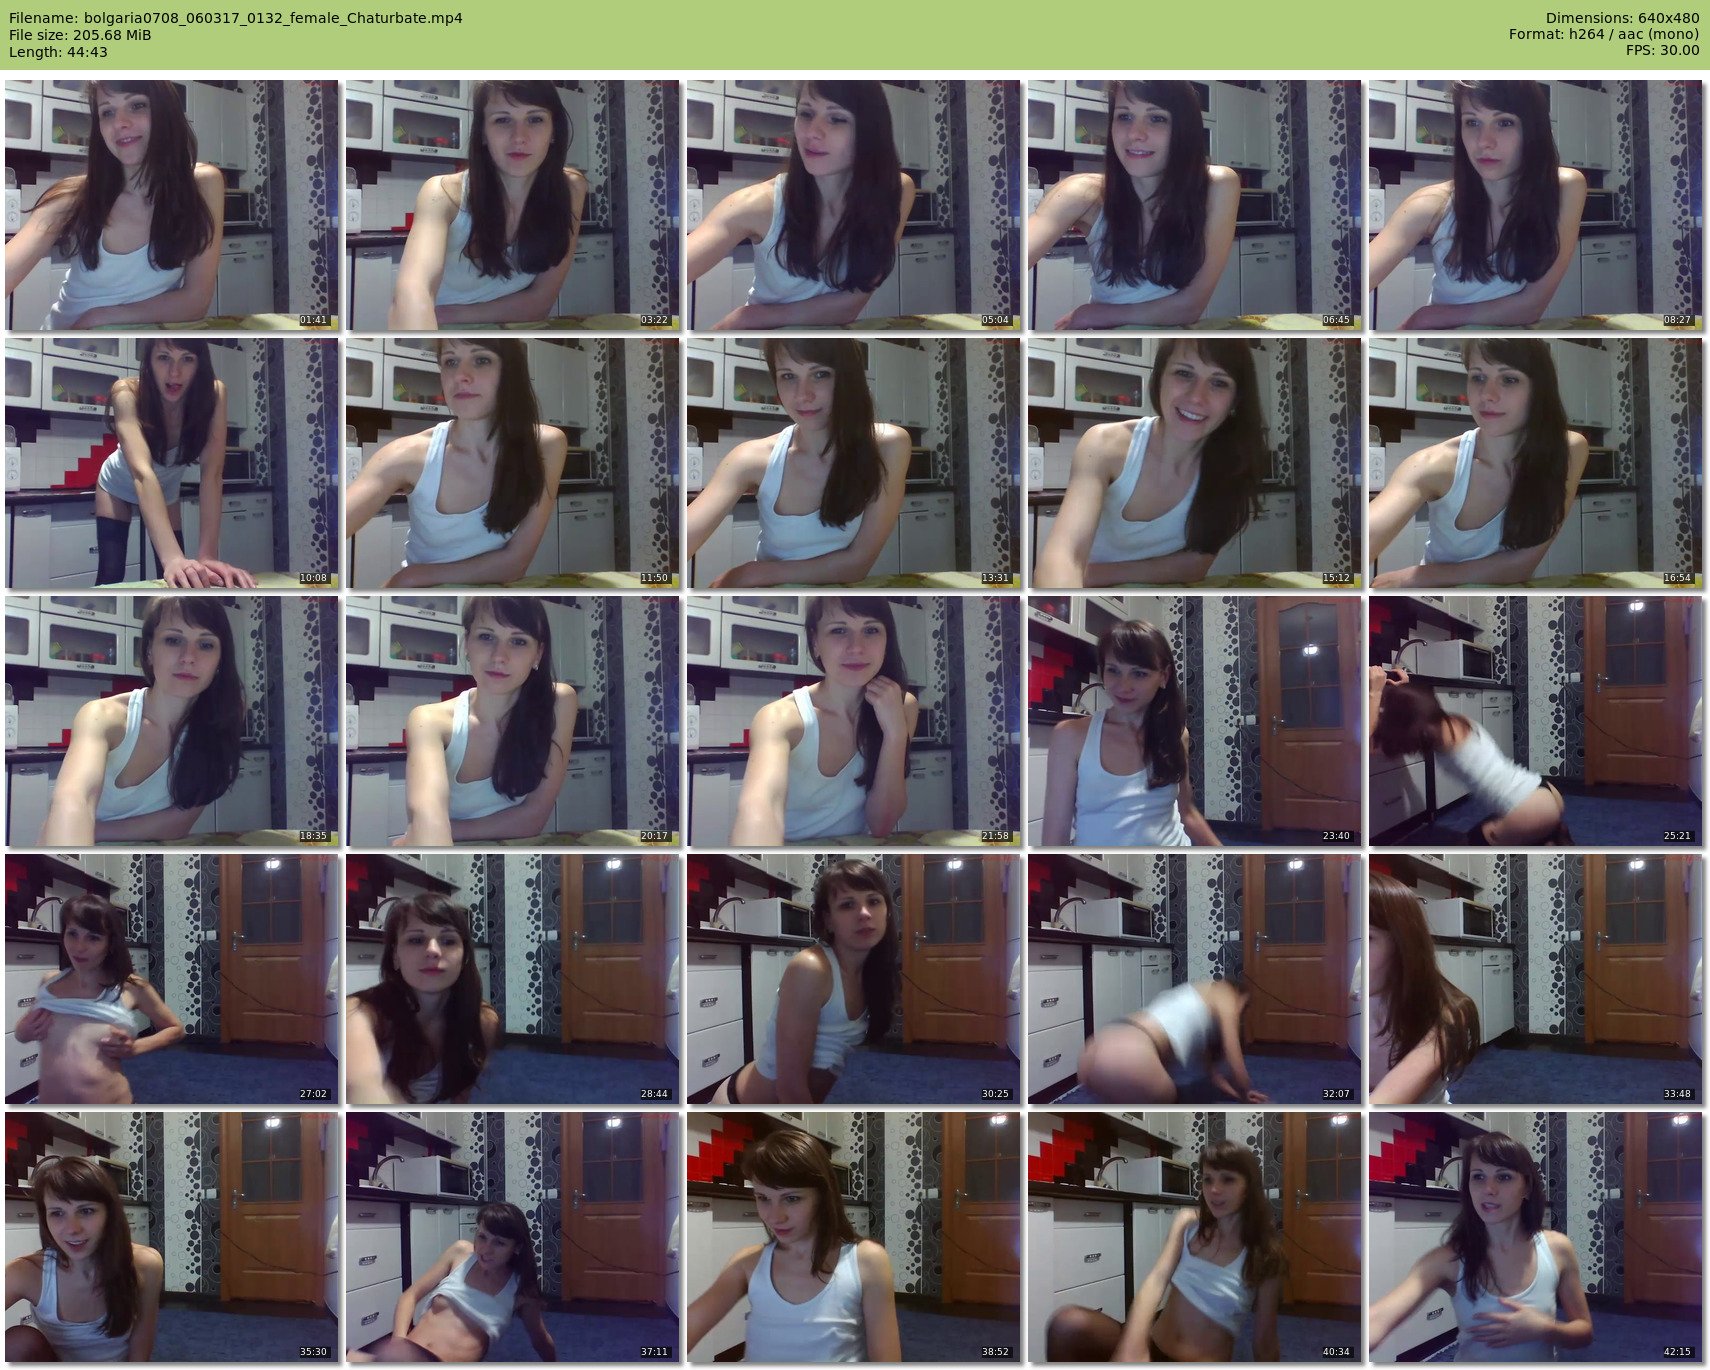Image resolution: width=1710 pixels, height=1370 pixels.
Task: Open the frame marked 13:31
Action: pyautogui.click(x=853, y=463)
